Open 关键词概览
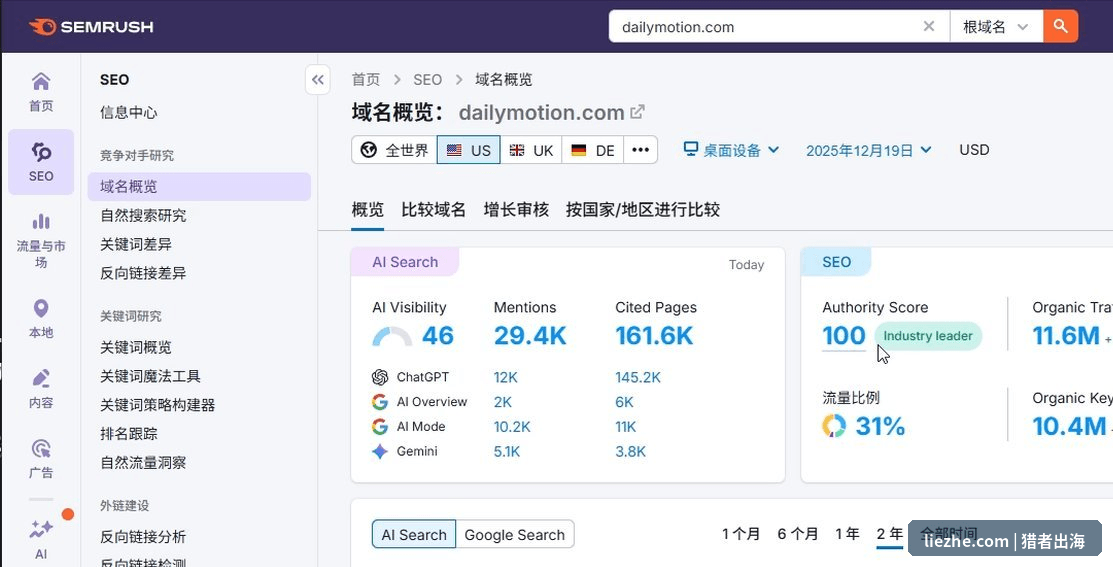1113x567 pixels. pos(136,348)
